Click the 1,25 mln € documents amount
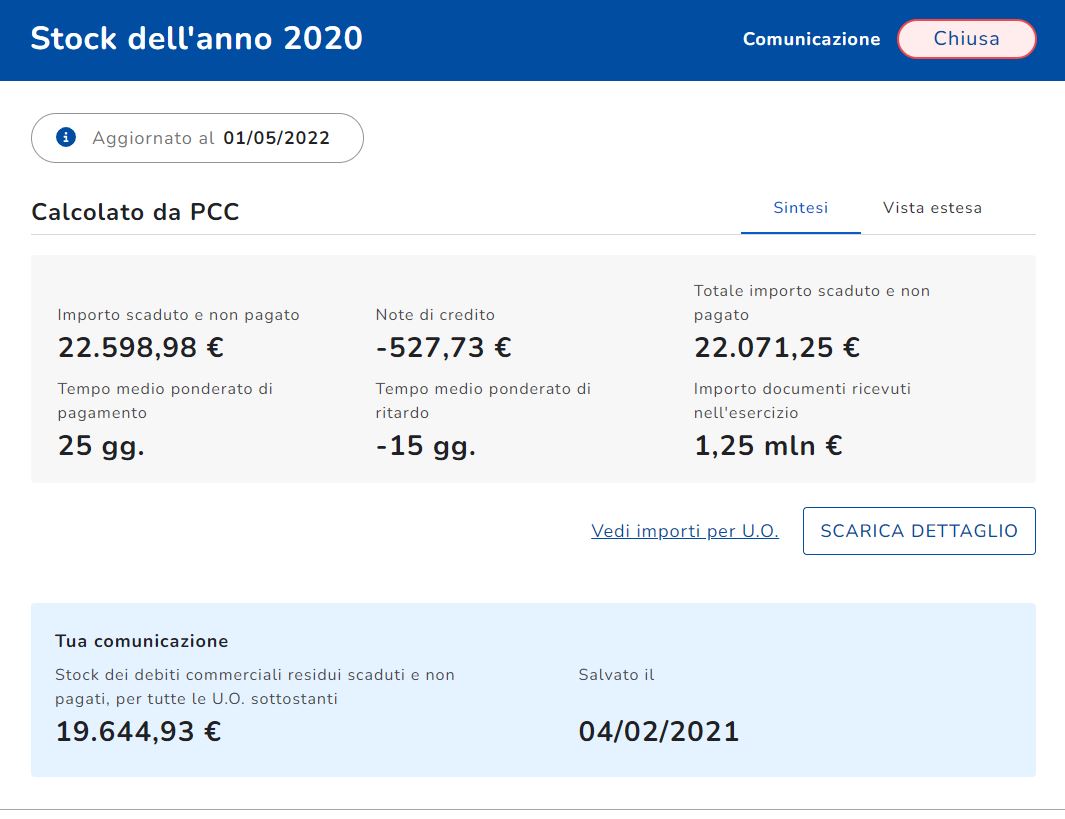 click(768, 446)
